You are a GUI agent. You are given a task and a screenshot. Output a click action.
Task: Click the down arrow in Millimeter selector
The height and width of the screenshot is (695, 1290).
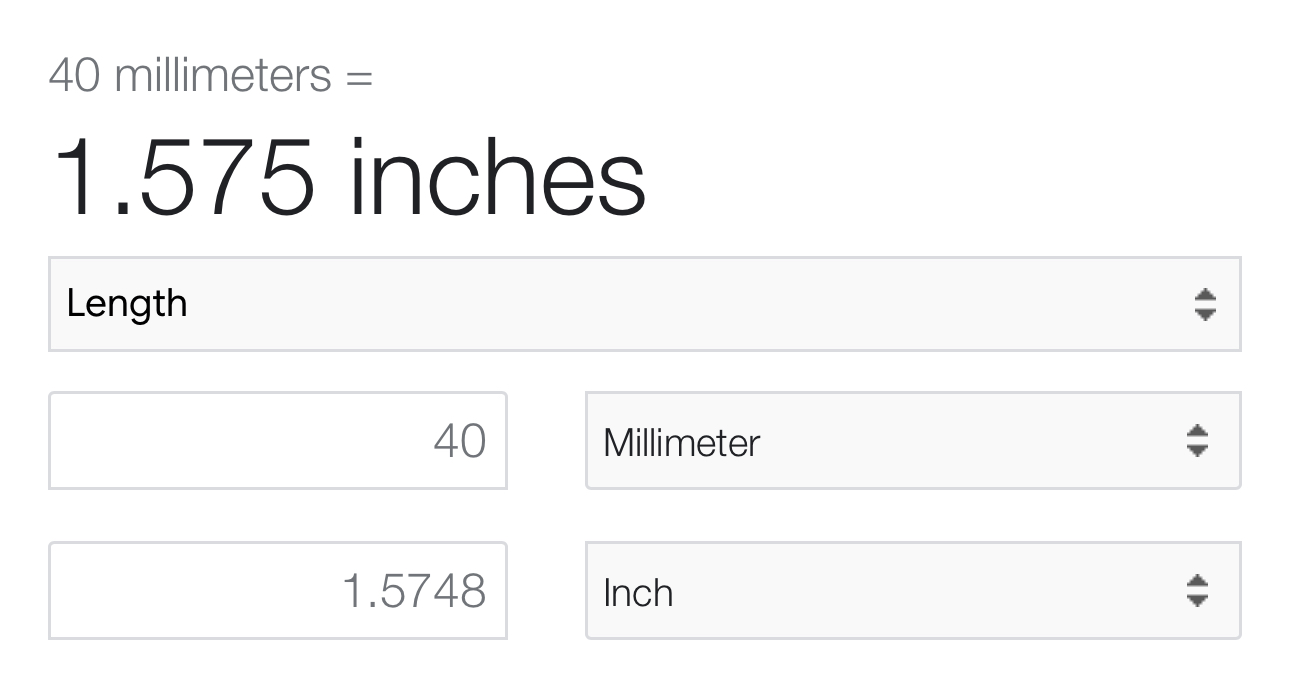coord(1197,451)
